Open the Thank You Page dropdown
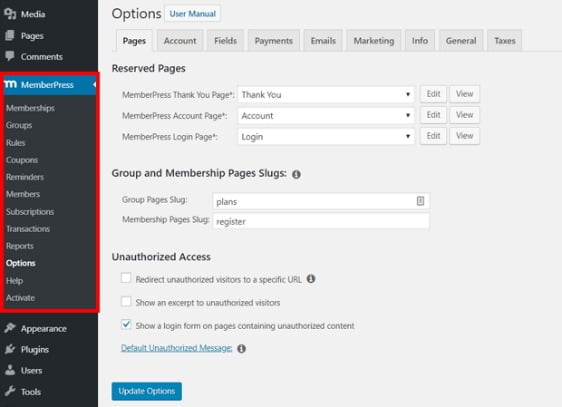The width and height of the screenshot is (562, 407). tap(326, 95)
